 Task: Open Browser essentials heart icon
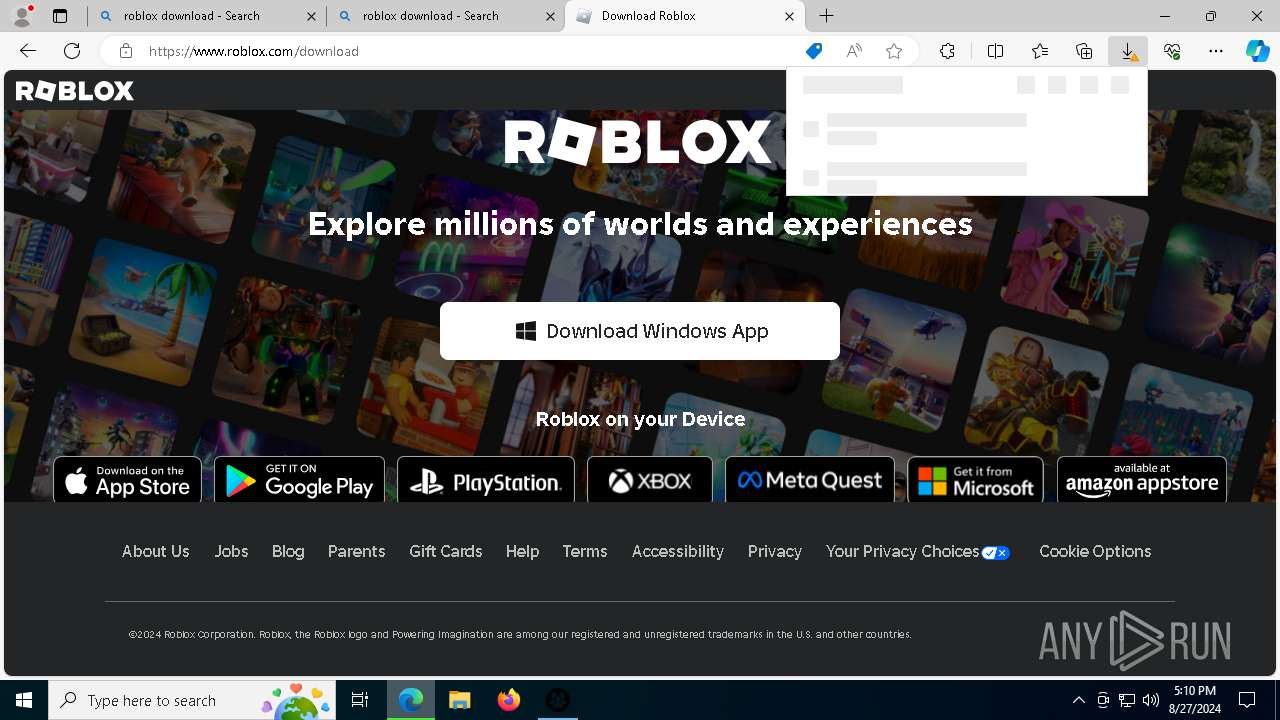(x=1172, y=51)
